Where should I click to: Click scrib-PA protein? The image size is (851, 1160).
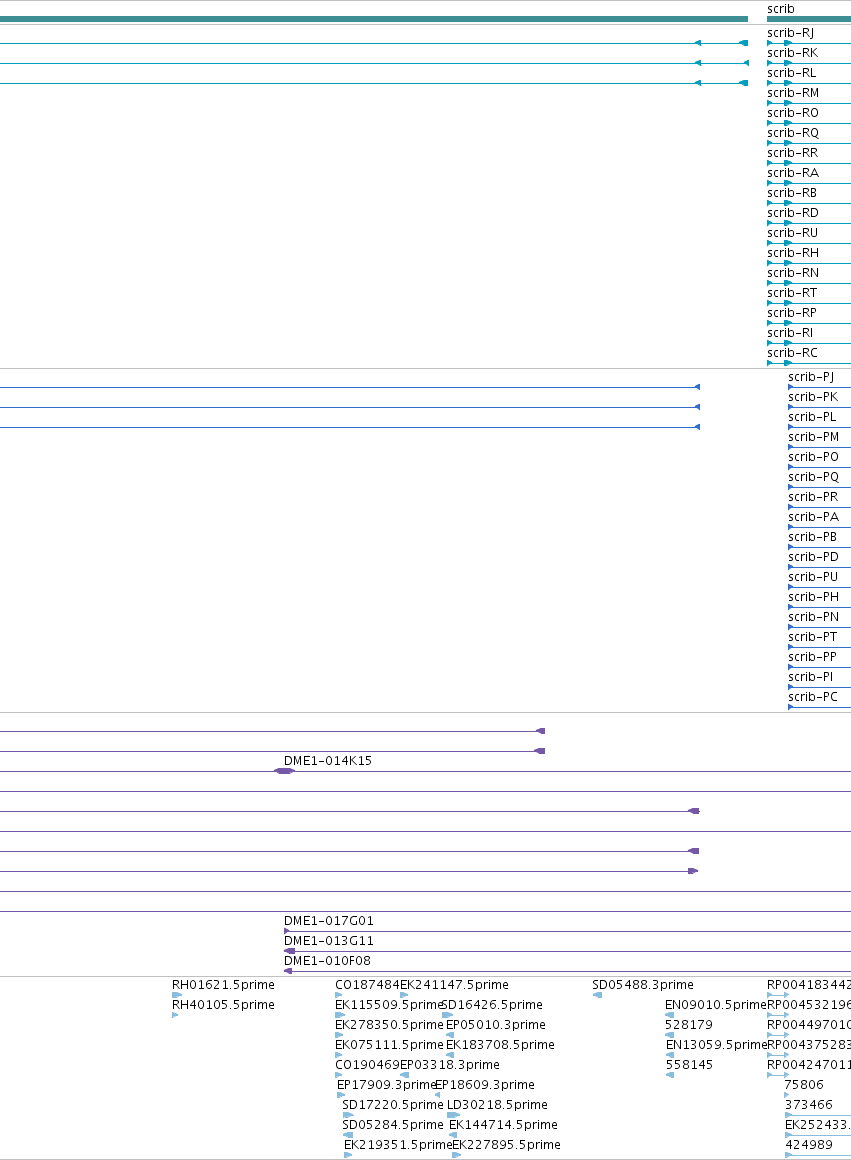[x=814, y=516]
